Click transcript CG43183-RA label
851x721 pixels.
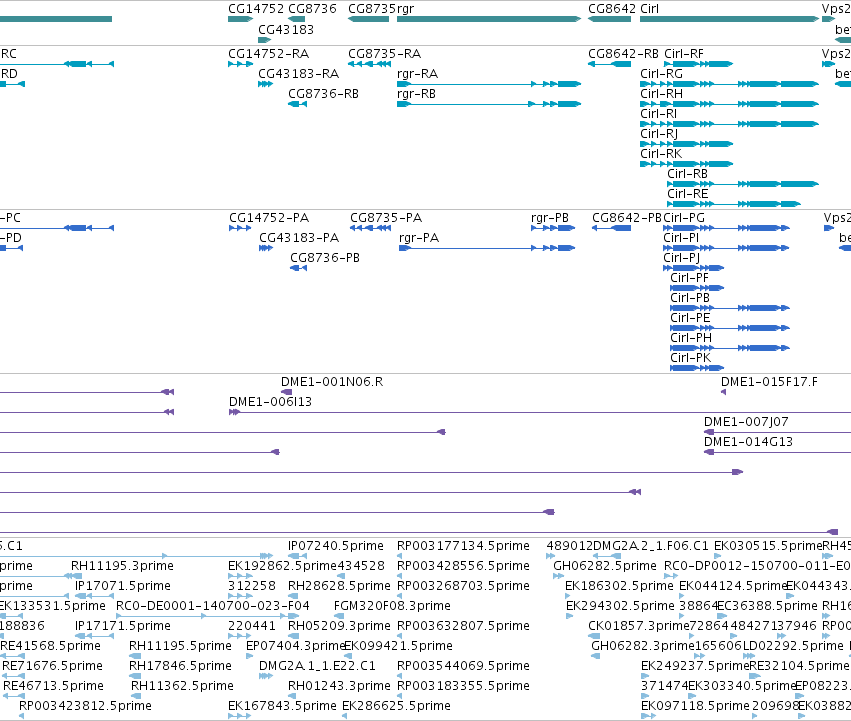click(299, 74)
